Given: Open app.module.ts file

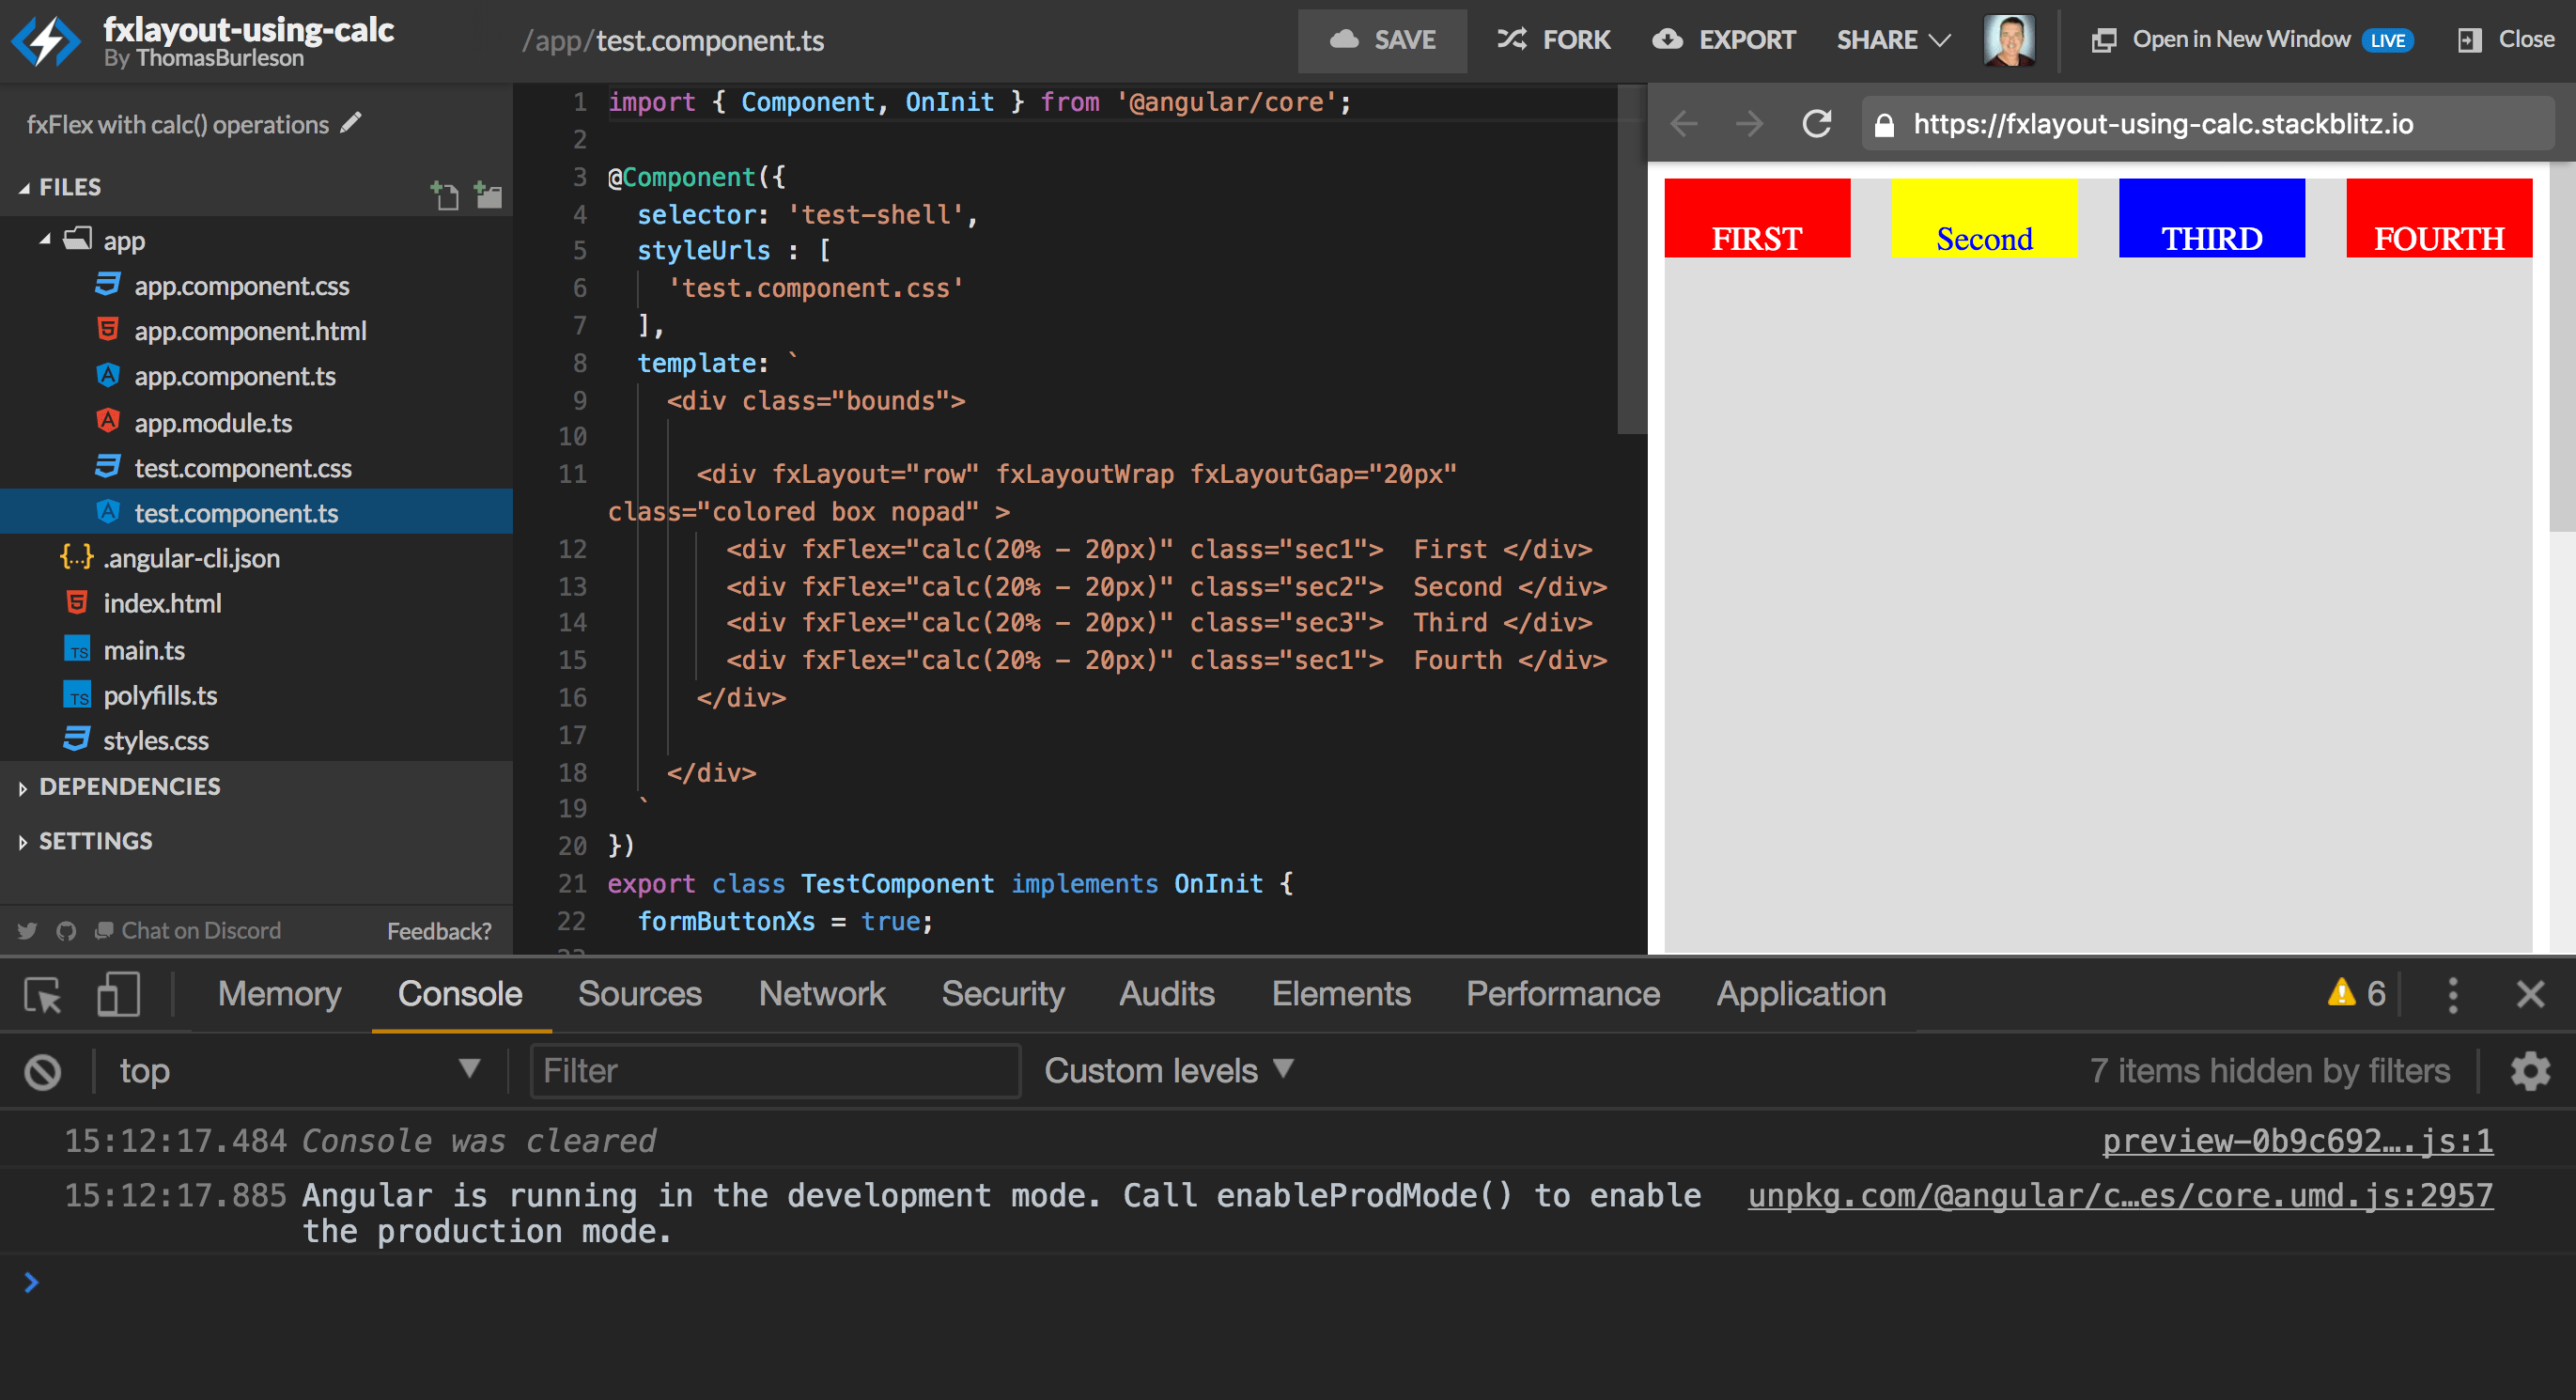Looking at the screenshot, I should (213, 423).
